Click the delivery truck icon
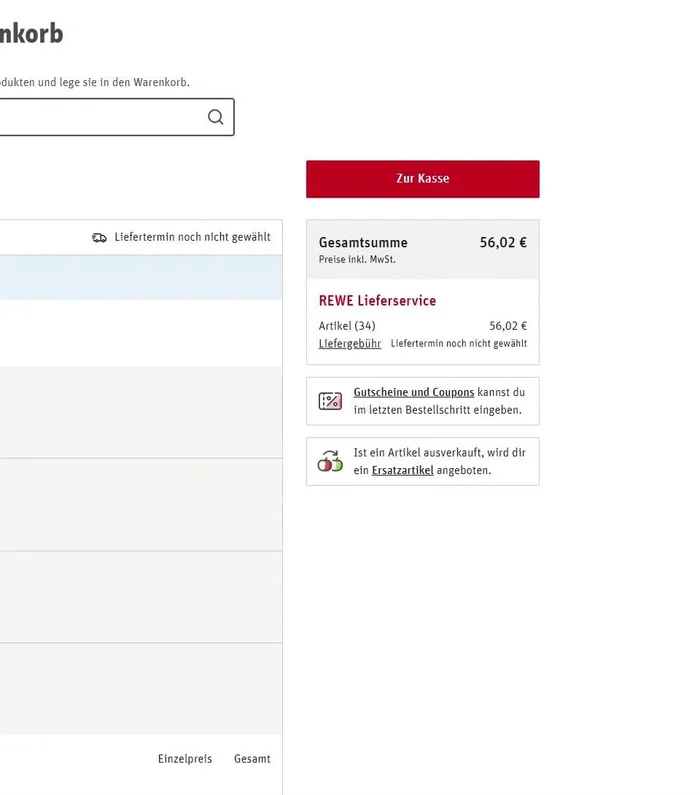 coord(99,238)
